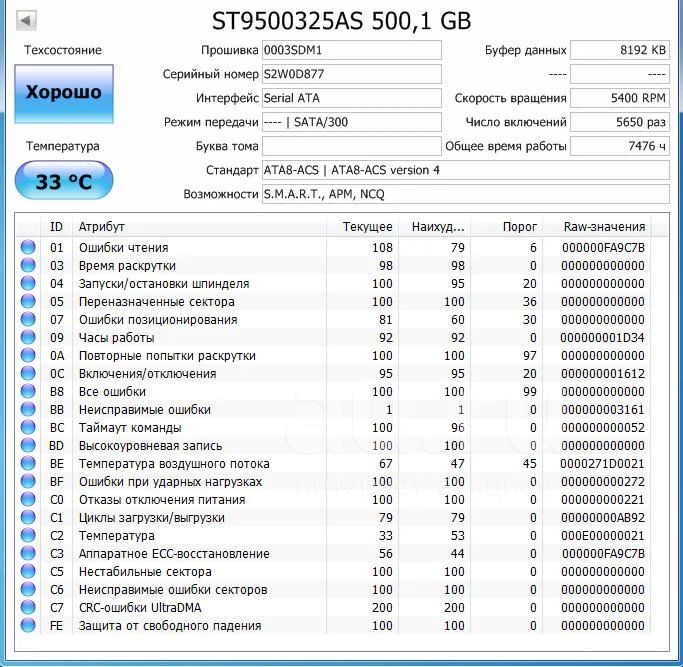Click status circle for Ошибки чтения row
The width and height of the screenshot is (683, 667).
coord(28,247)
